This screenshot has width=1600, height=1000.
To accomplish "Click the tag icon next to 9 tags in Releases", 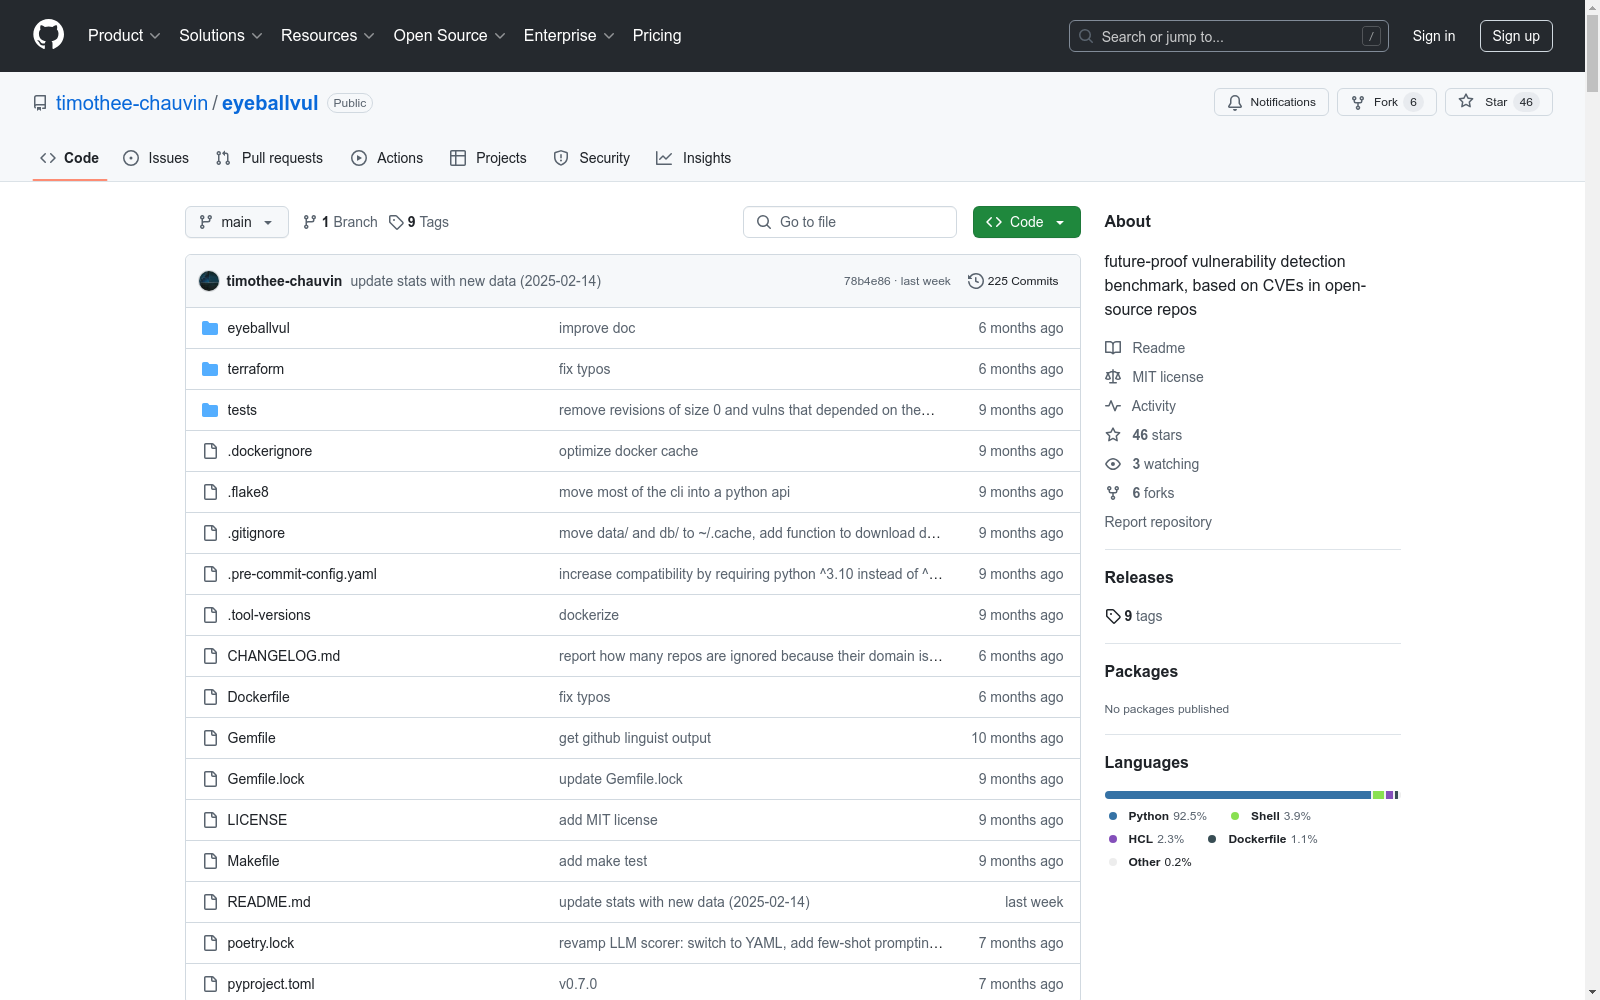I will (1113, 616).
